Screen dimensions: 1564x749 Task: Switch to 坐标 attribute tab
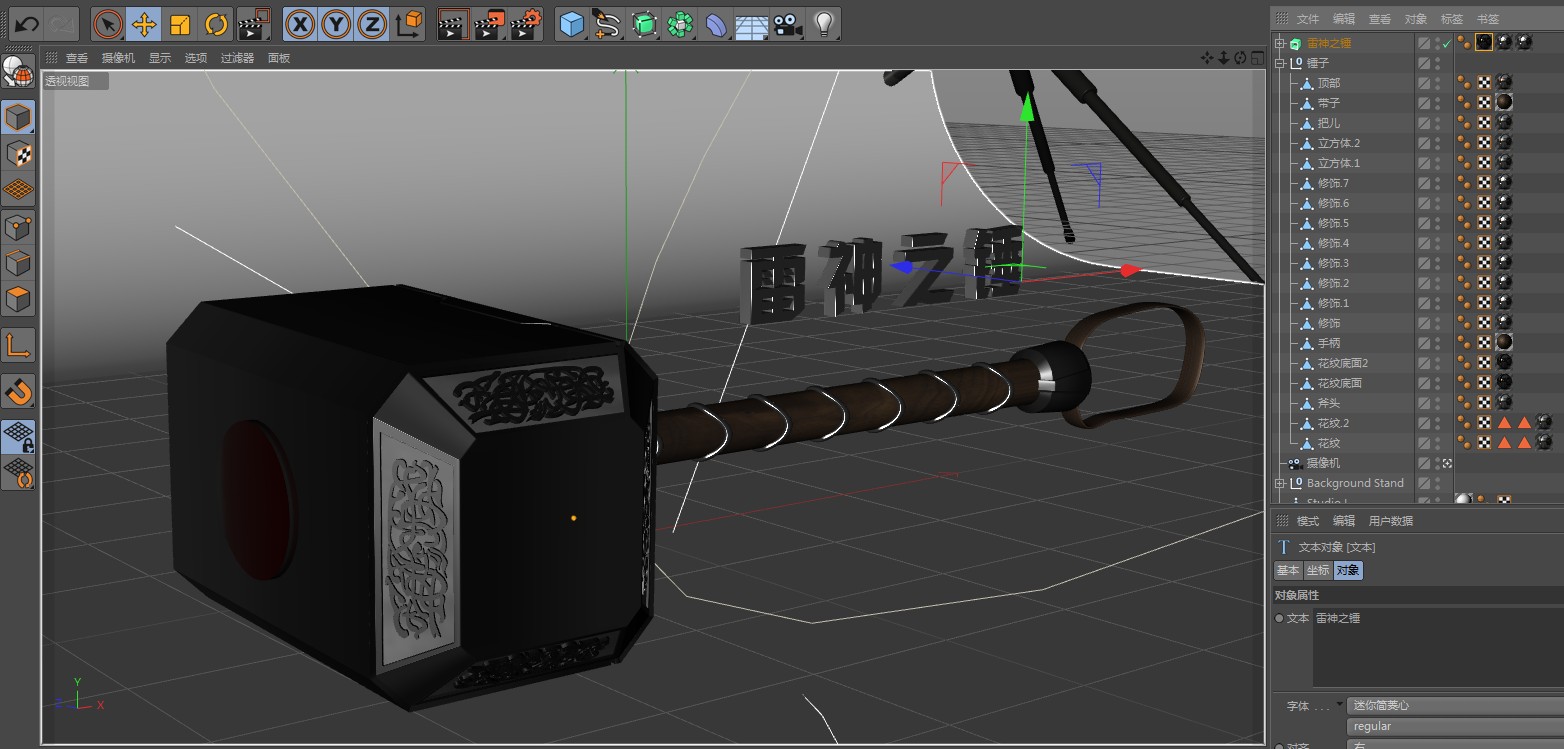1317,570
